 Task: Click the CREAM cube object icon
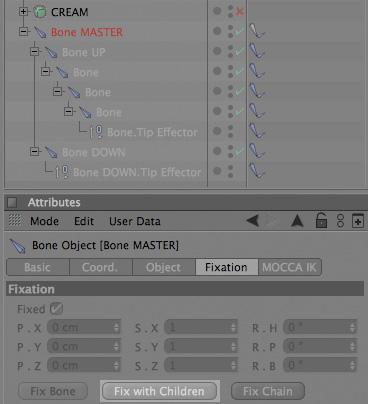[x=40, y=12]
